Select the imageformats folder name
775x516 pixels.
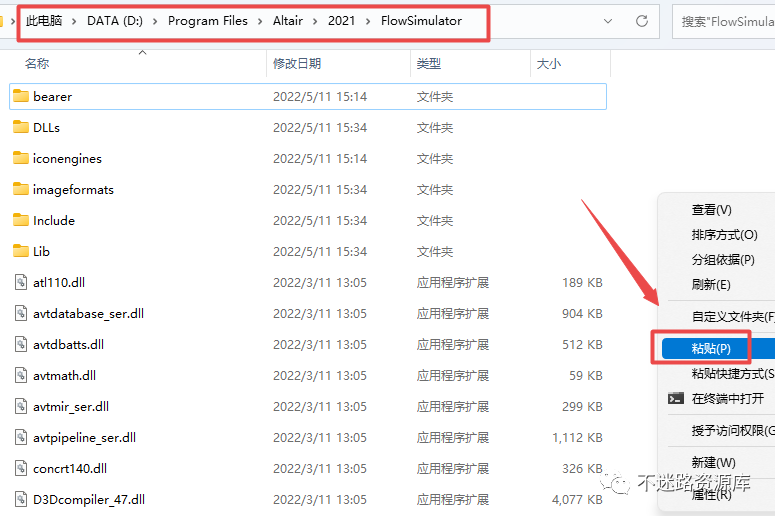73,190
